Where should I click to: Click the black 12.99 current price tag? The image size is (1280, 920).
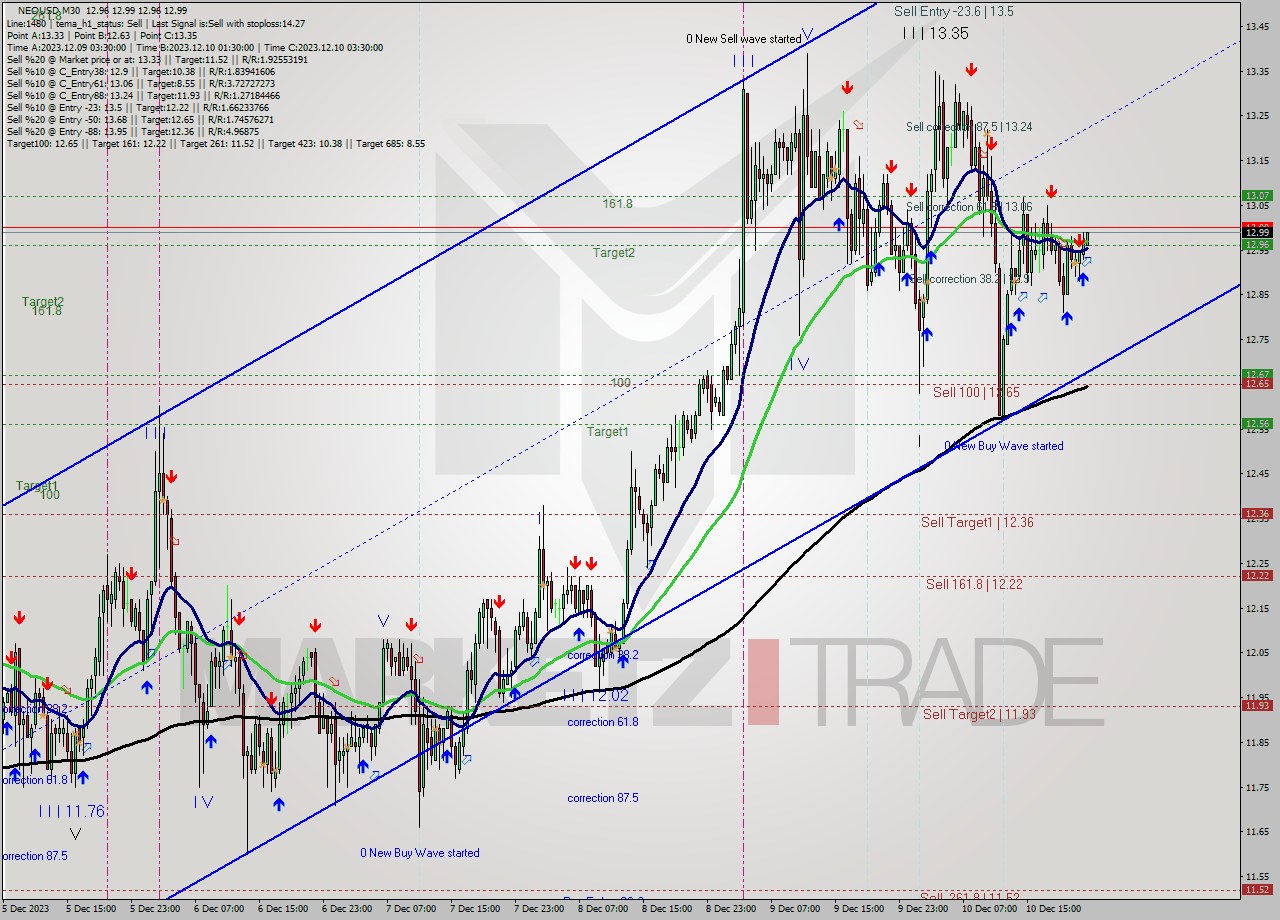coord(1257,232)
